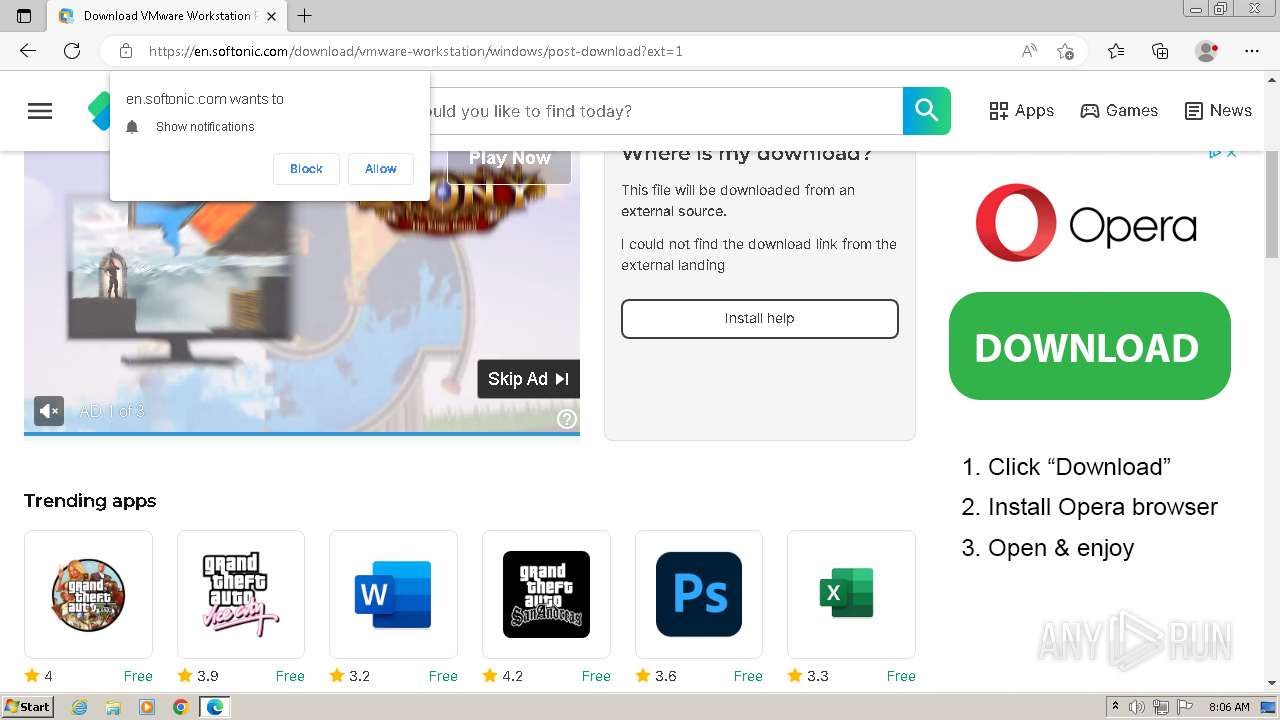The width and height of the screenshot is (1280, 720).
Task: Open media player from taskbar
Action: pyautogui.click(x=147, y=707)
